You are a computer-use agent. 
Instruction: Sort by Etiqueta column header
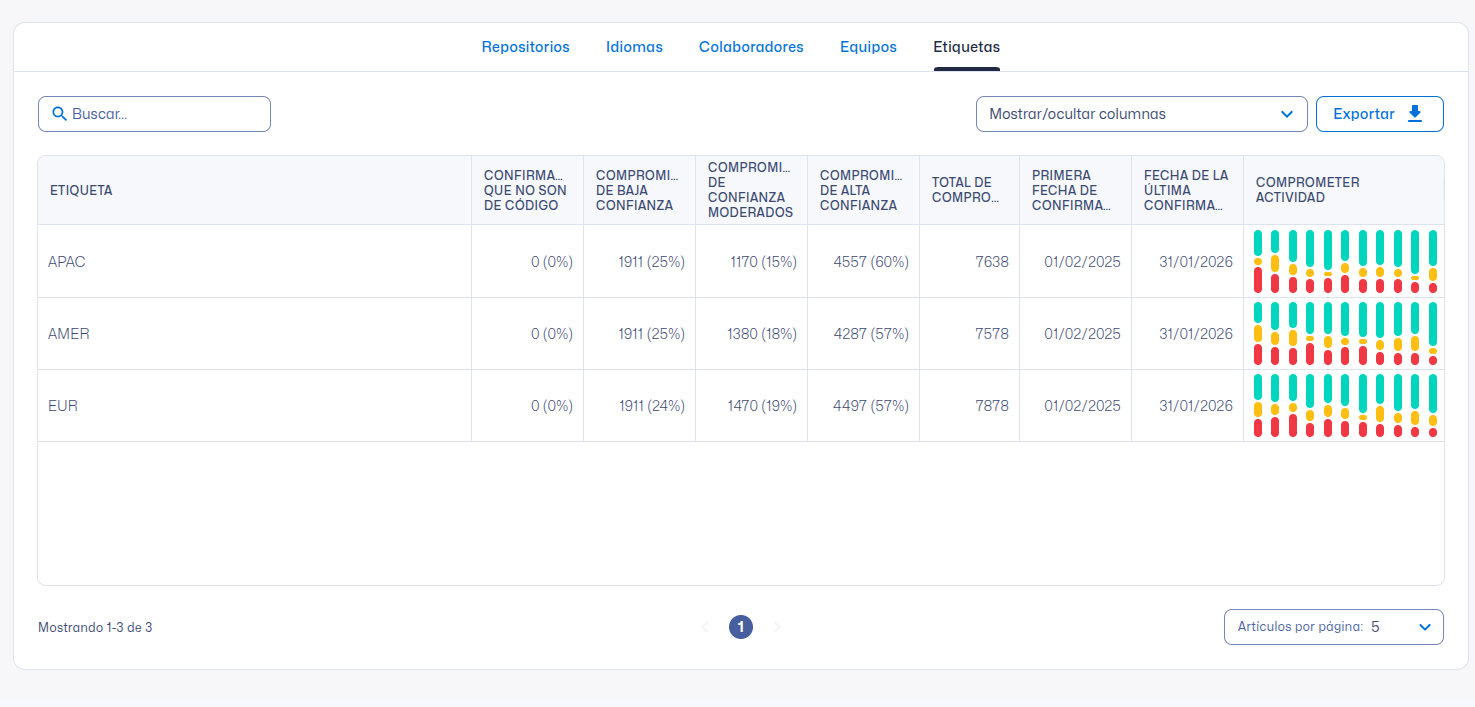(82, 190)
